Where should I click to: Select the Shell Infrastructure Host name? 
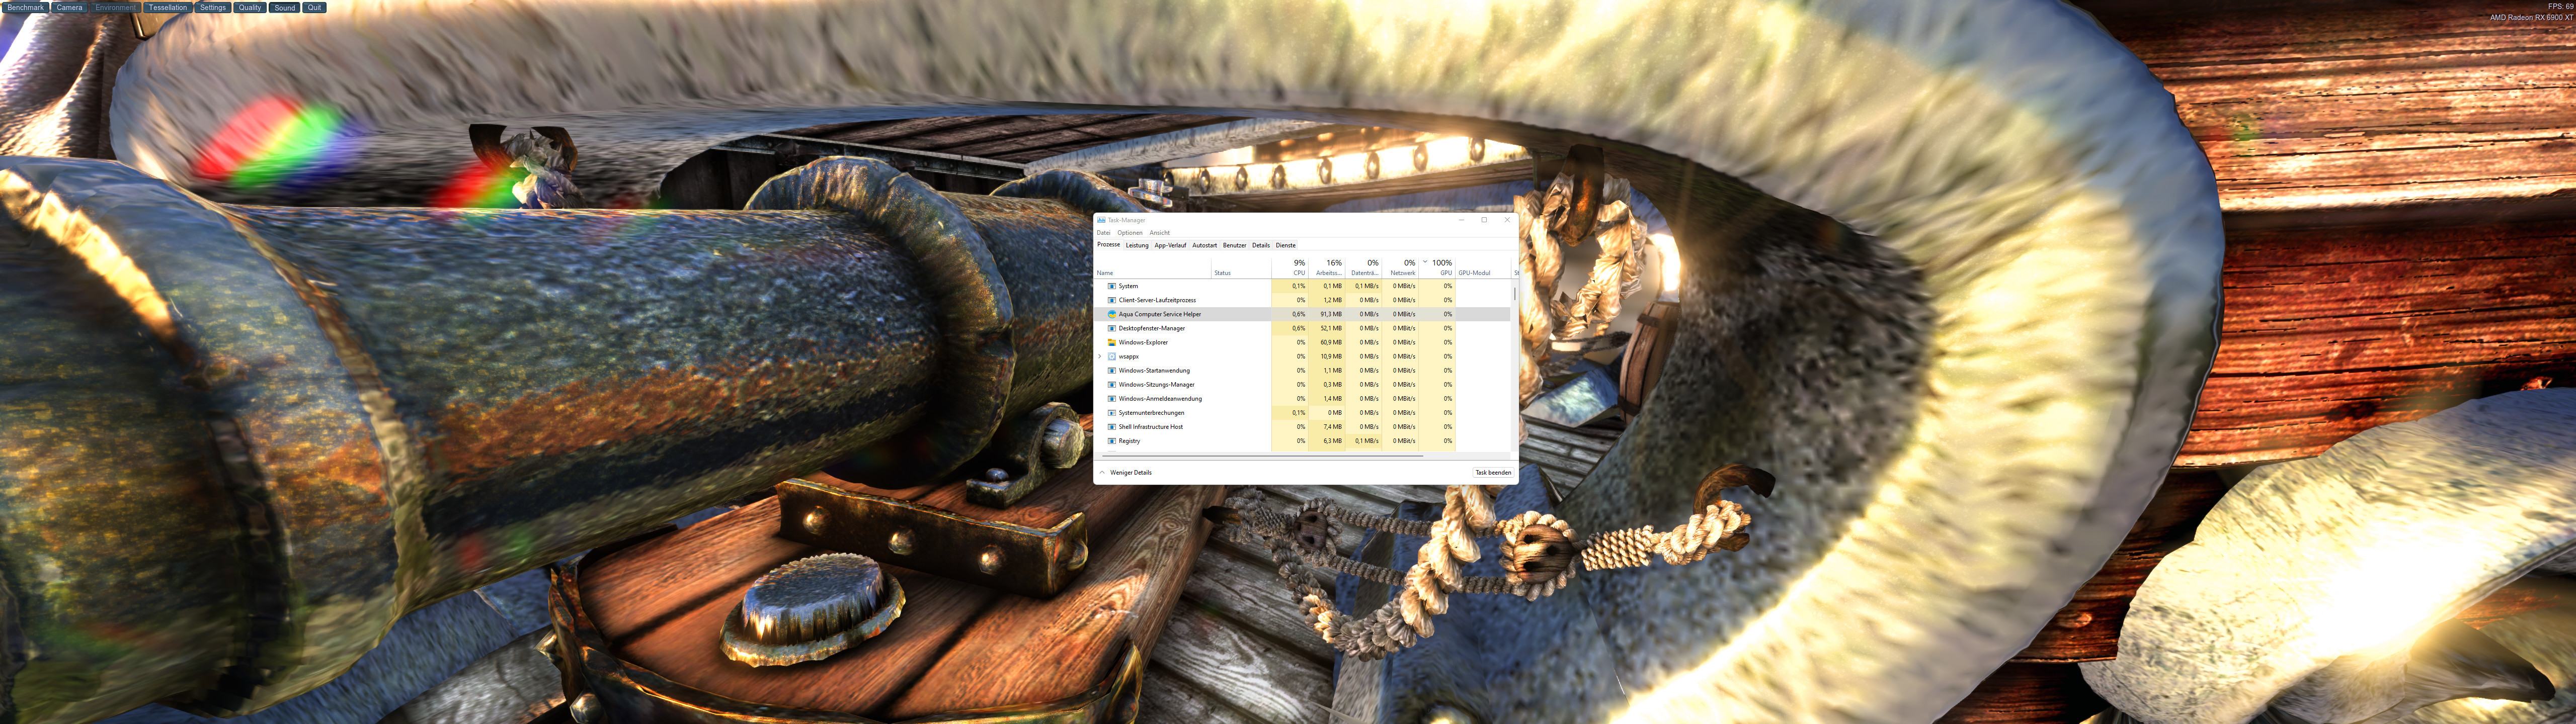tap(1150, 426)
